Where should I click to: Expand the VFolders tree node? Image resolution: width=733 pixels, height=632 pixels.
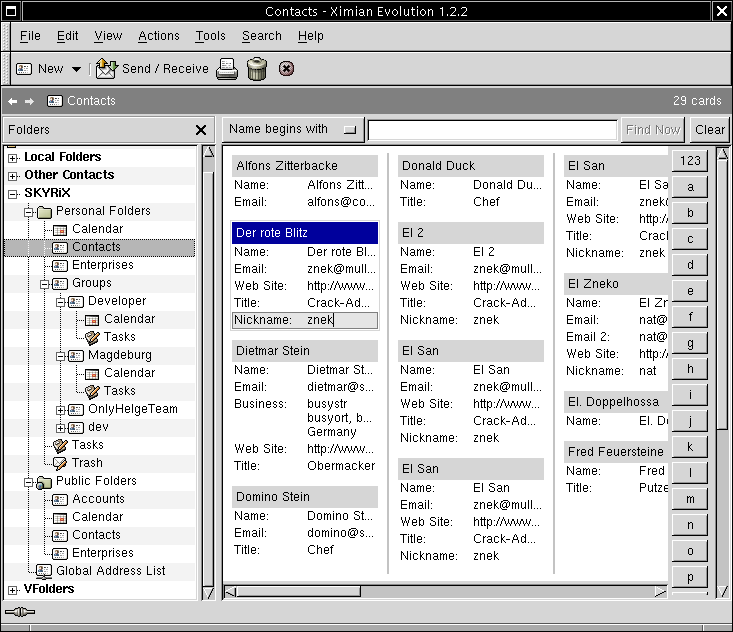click(13, 590)
